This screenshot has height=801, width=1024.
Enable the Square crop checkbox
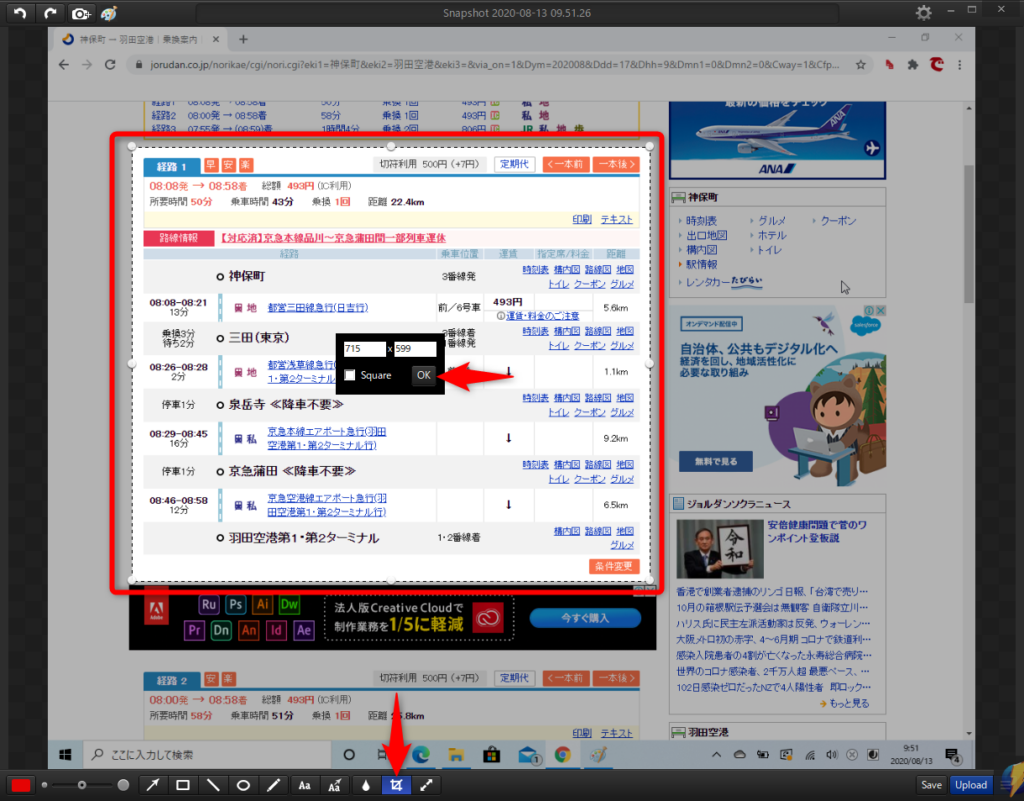point(350,375)
